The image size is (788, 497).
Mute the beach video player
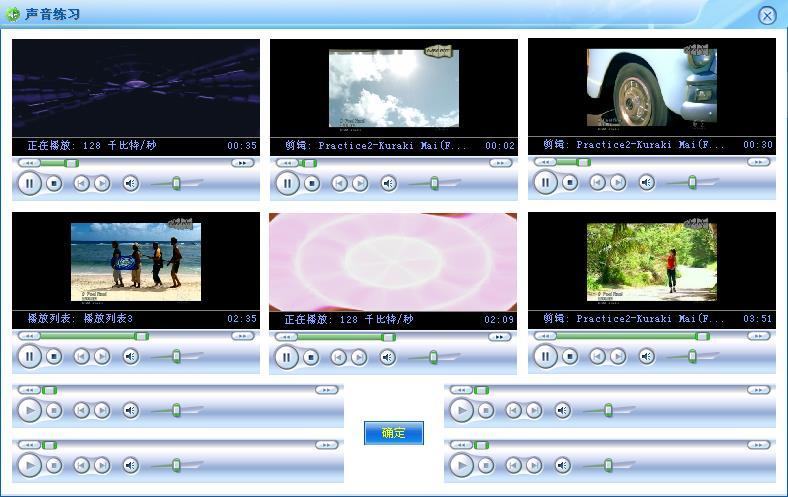tap(131, 357)
